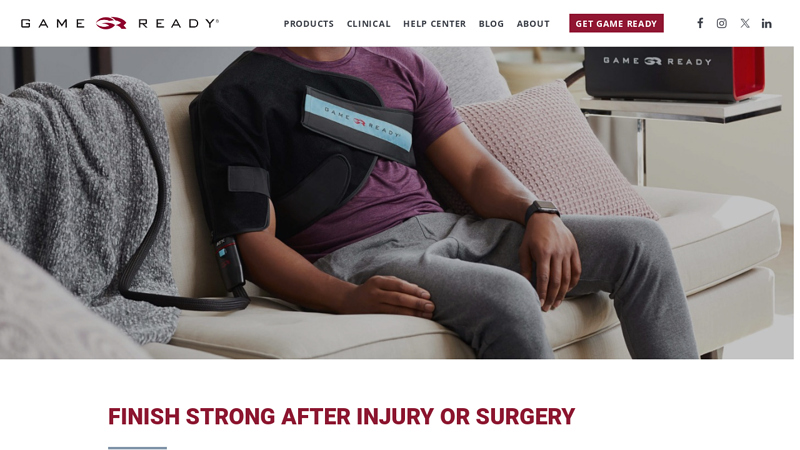
Task: Click the Get Game Ready button
Action: click(x=616, y=23)
